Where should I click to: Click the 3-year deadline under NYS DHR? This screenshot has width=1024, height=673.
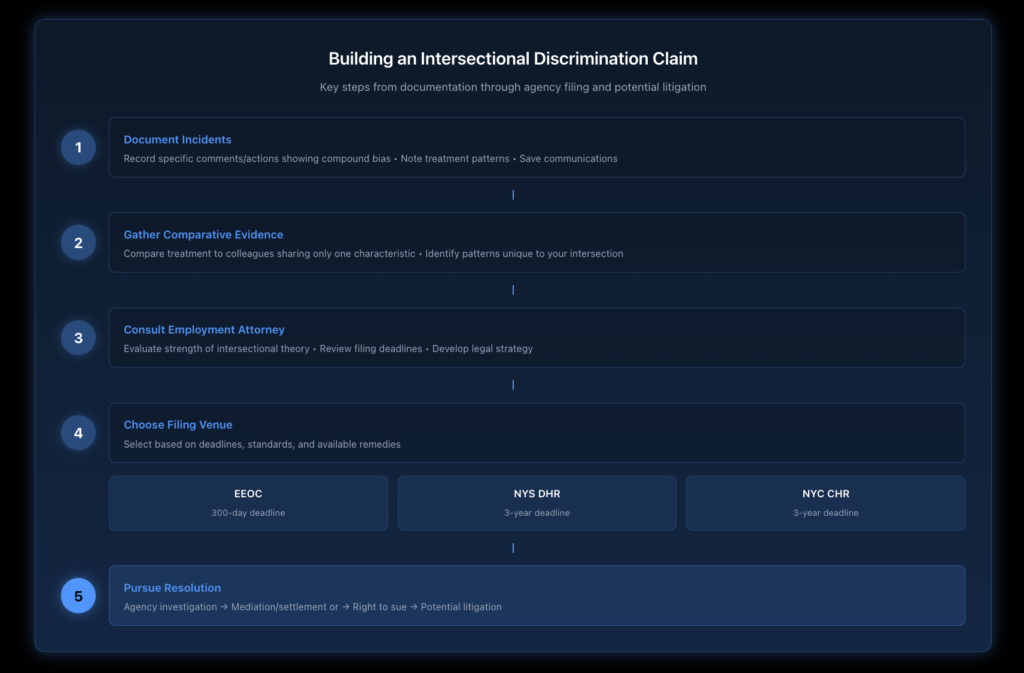(x=537, y=512)
